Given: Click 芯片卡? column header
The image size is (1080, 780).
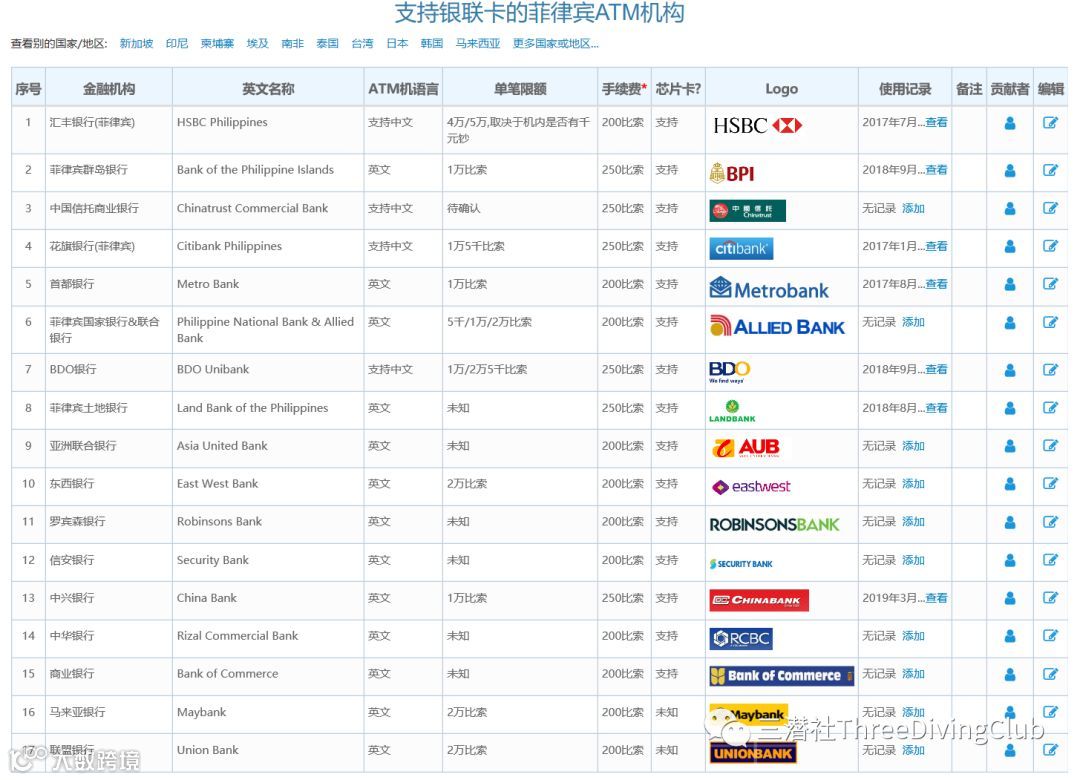Looking at the screenshot, I should tap(678, 89).
